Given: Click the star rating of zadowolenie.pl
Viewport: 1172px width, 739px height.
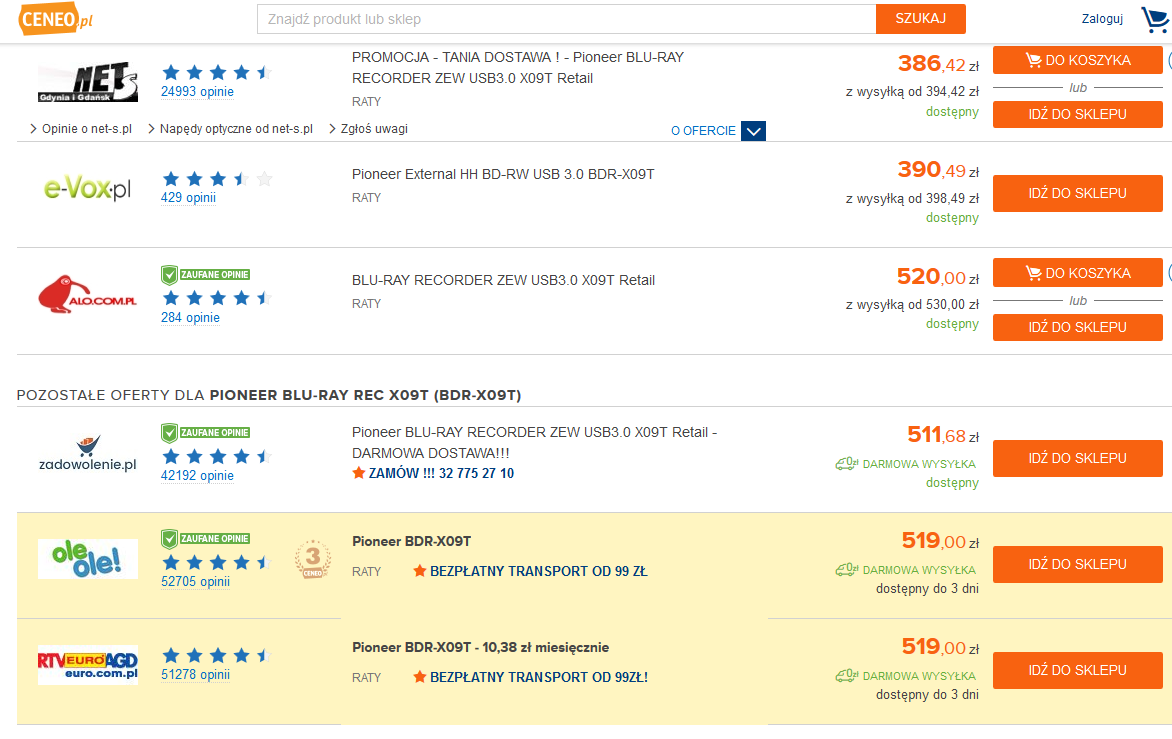Looking at the screenshot, I should click(x=217, y=456).
